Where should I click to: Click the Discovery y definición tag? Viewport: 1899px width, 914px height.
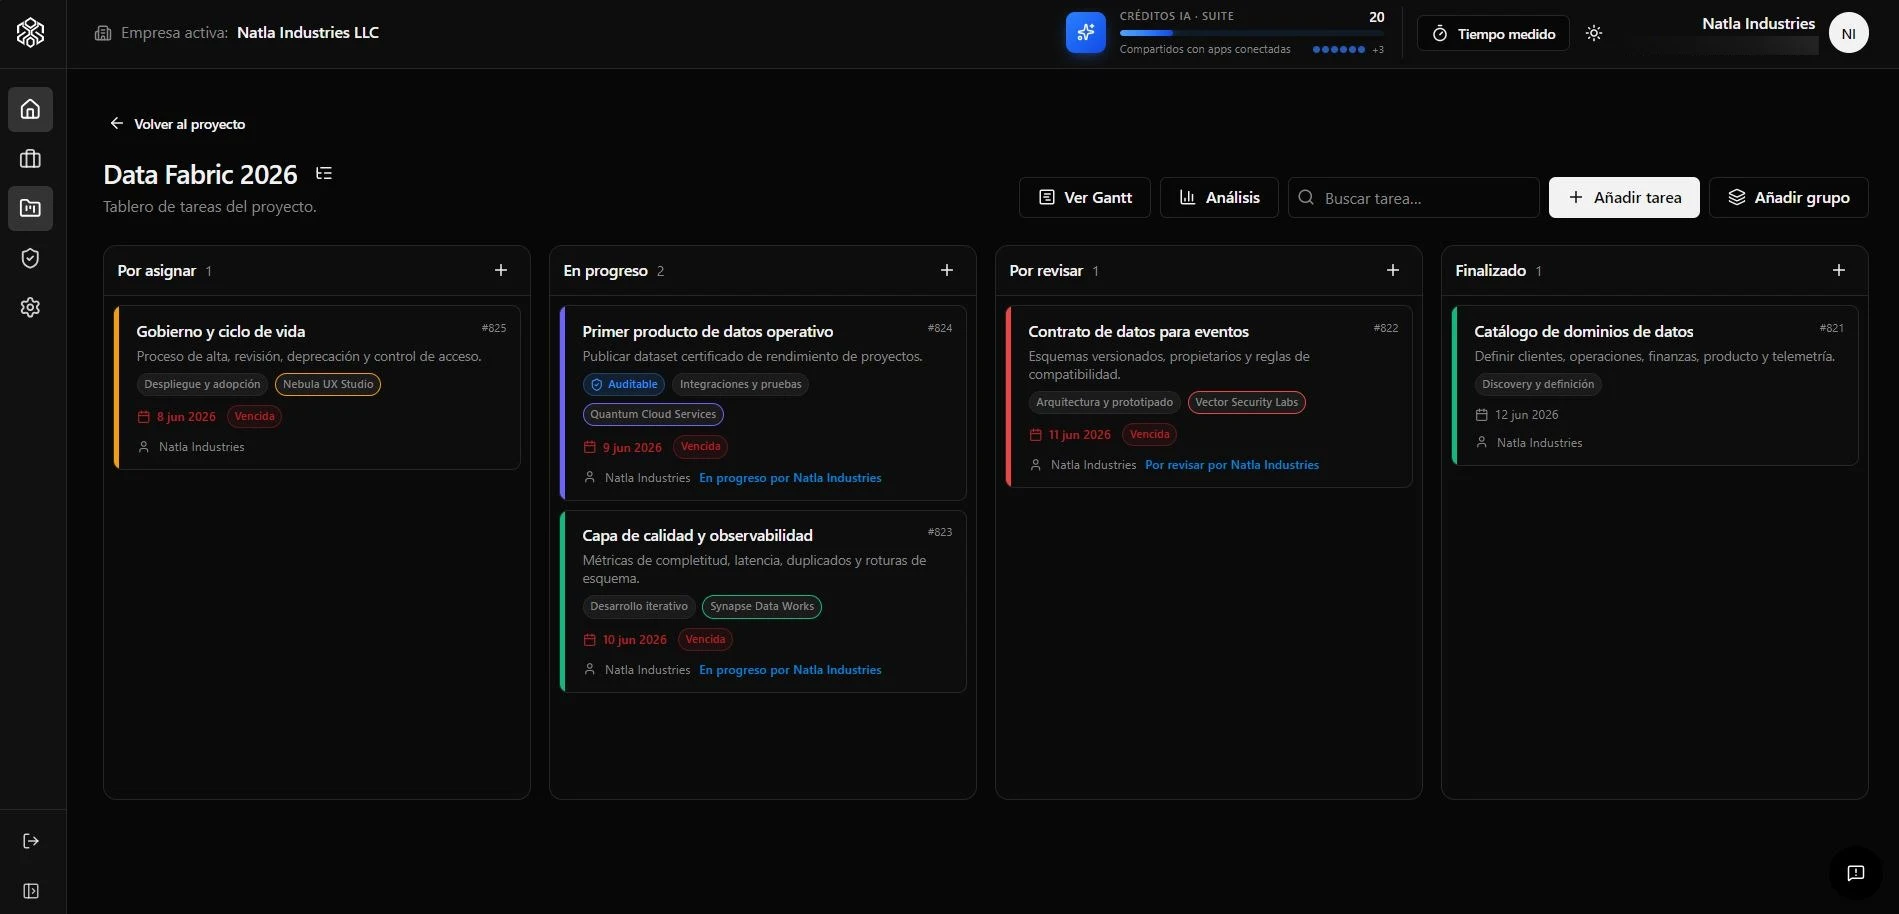pos(1538,384)
